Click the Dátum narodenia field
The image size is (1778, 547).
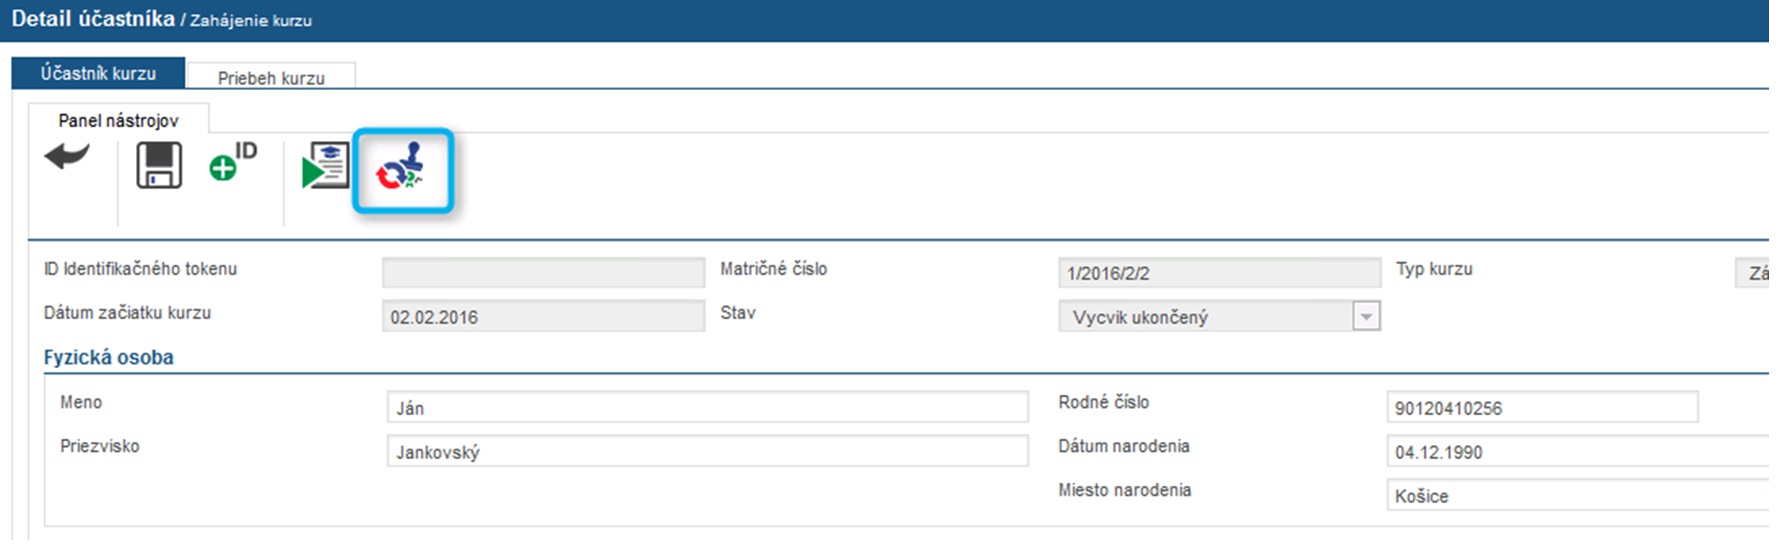pyautogui.click(x=1577, y=452)
